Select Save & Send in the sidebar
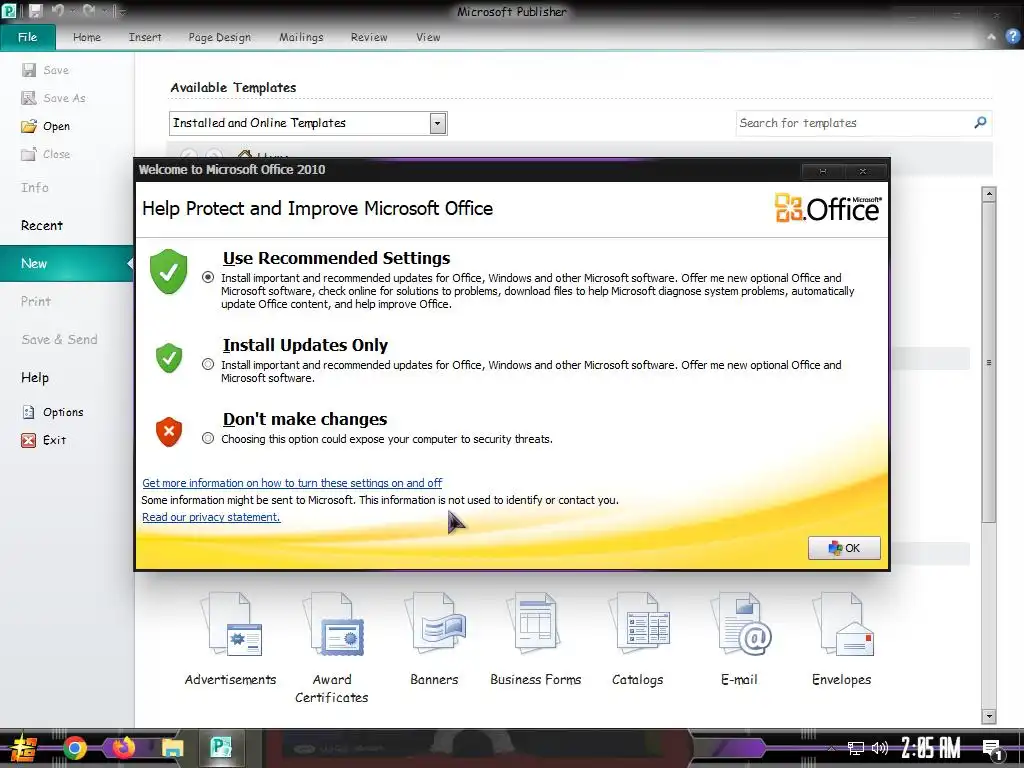Image resolution: width=1024 pixels, height=768 pixels. (x=59, y=340)
